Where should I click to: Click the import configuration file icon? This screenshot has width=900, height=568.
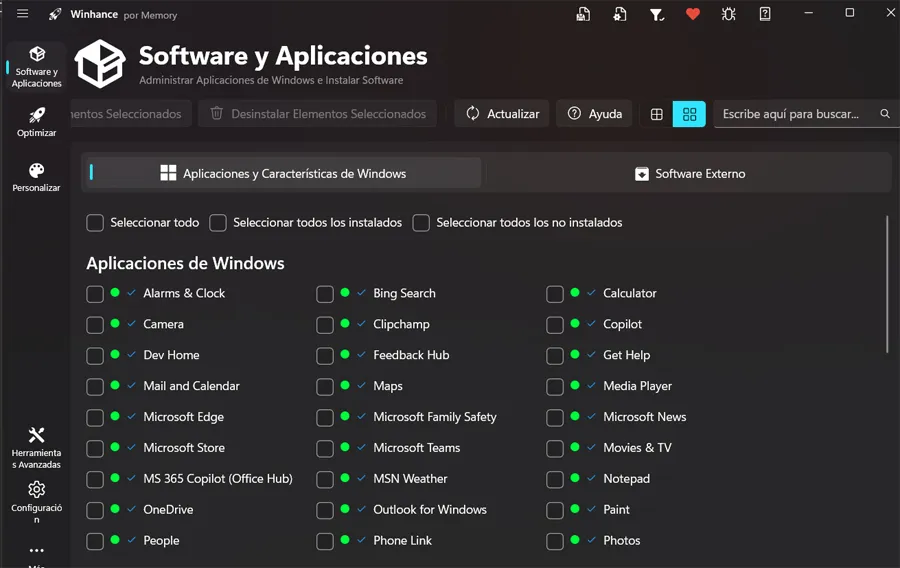coord(620,14)
